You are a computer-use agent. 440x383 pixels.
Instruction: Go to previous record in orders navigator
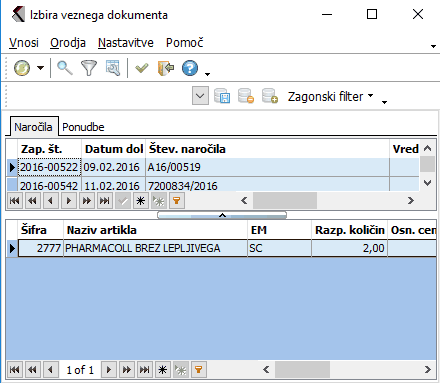point(50,201)
